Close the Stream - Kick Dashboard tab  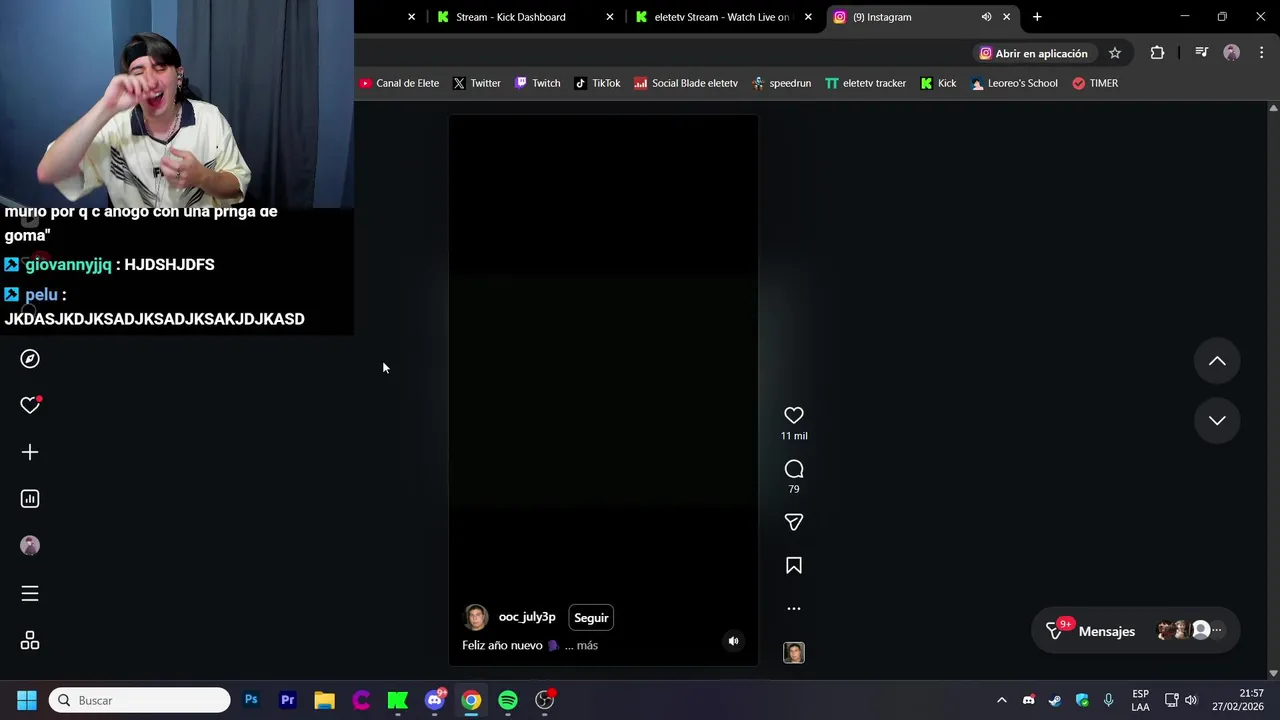pyautogui.click(x=609, y=17)
